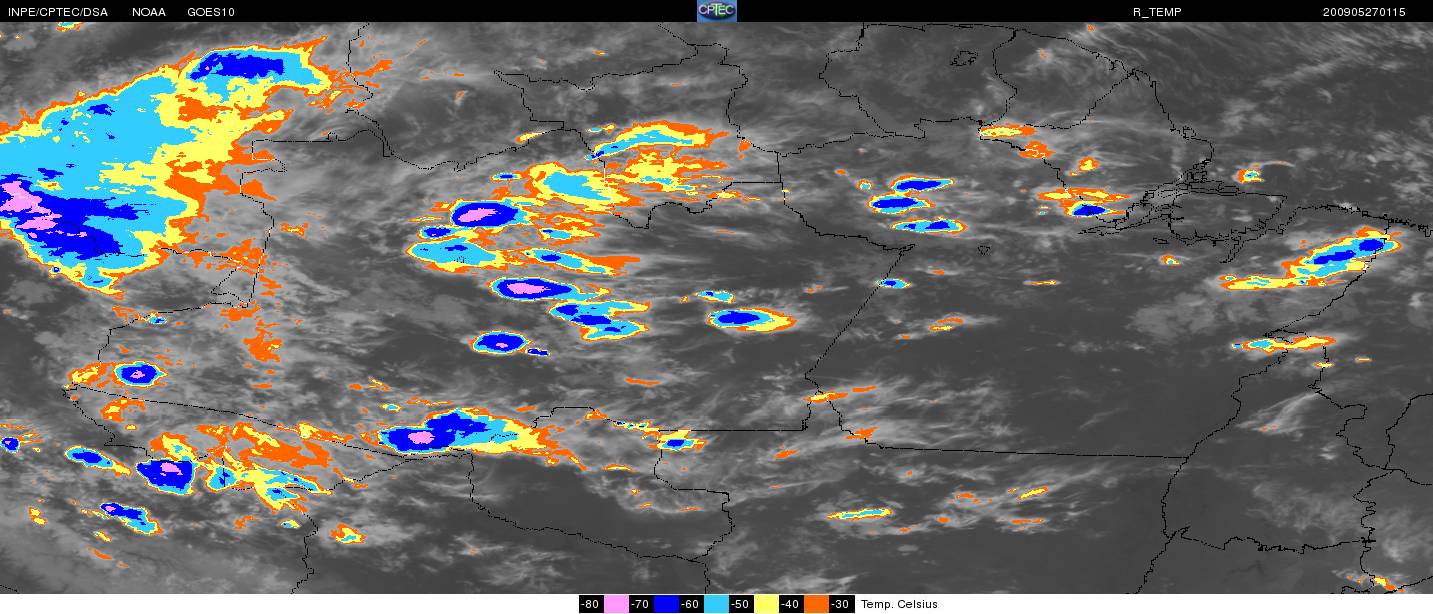Screen dimensions: 1433x614
Task: Click the -40 legend value
Action: coord(790,604)
